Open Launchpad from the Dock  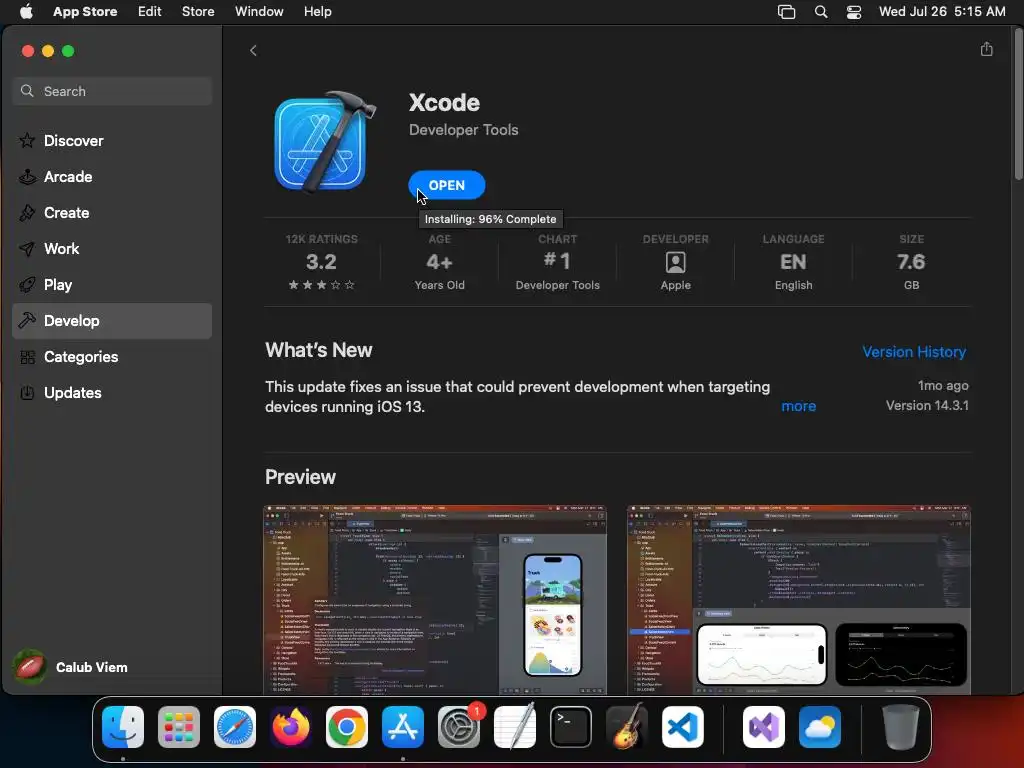(179, 727)
